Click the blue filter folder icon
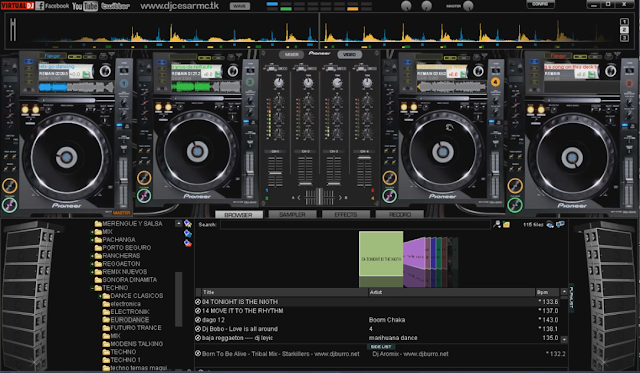 (x=187, y=233)
